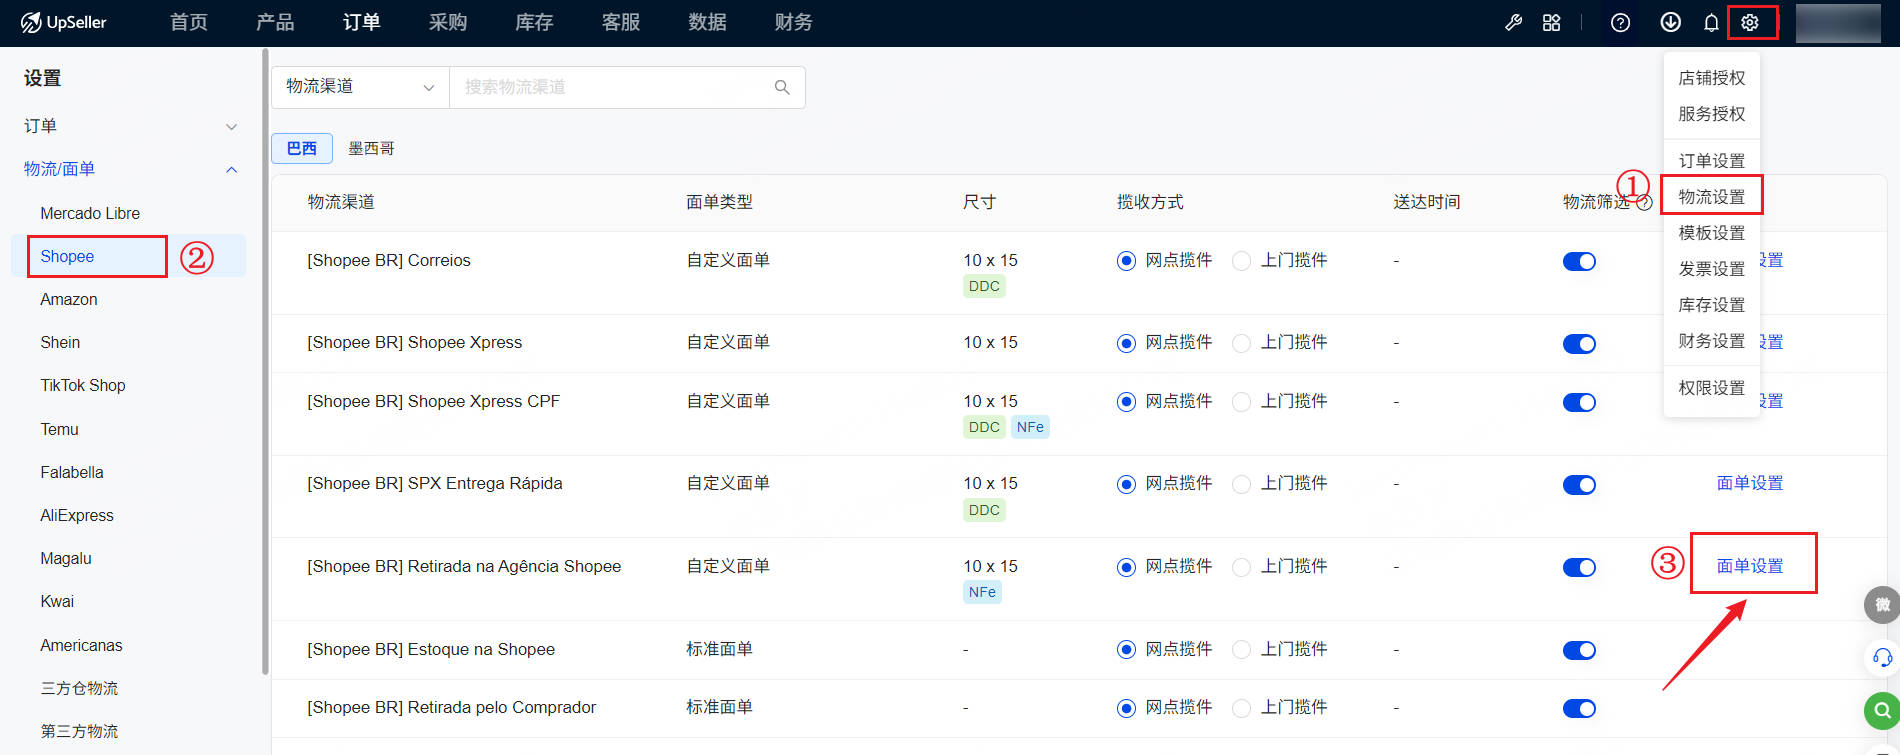
Task: Open the settings gear icon
Action: (x=1750, y=22)
